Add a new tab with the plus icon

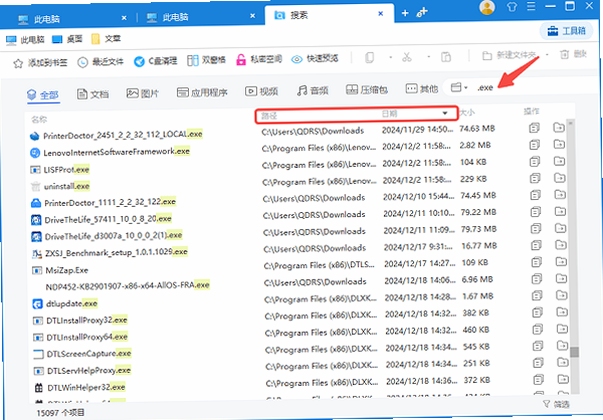click(x=405, y=13)
